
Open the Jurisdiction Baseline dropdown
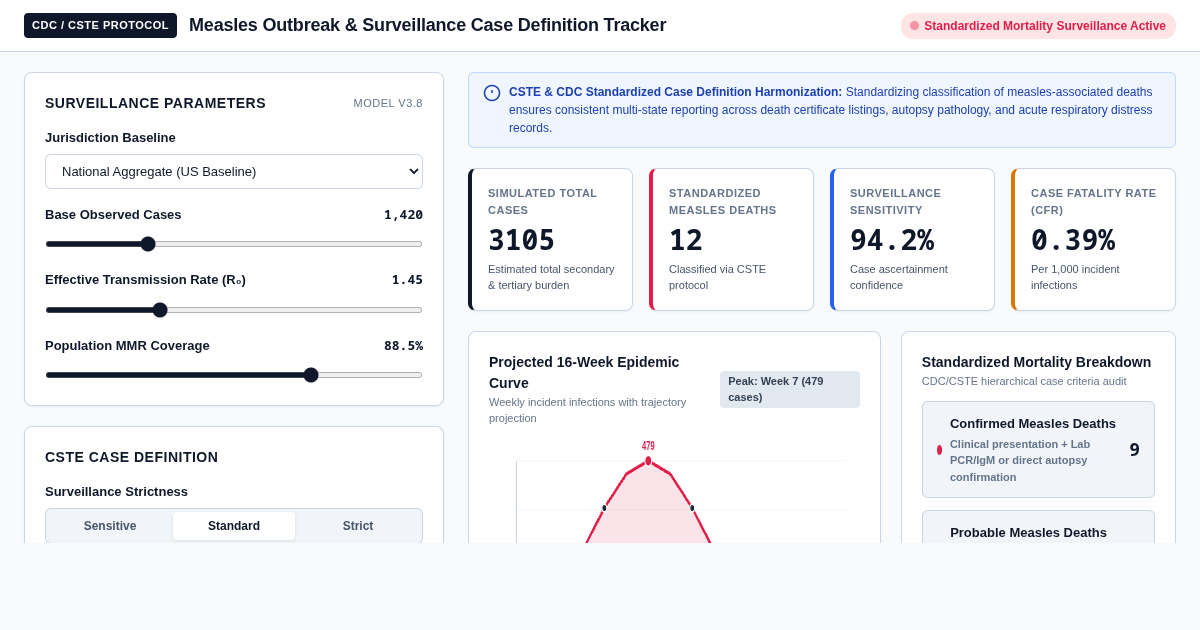pos(234,171)
